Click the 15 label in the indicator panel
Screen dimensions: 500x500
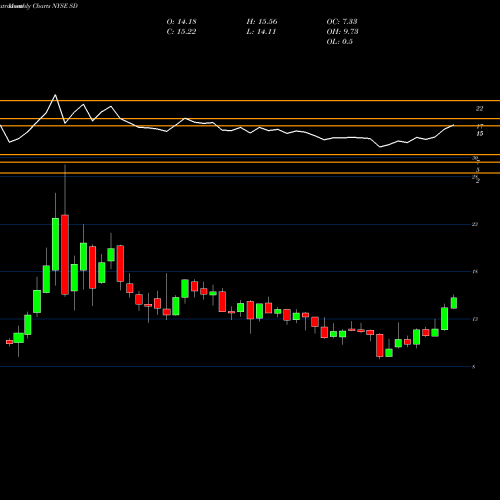(479, 134)
